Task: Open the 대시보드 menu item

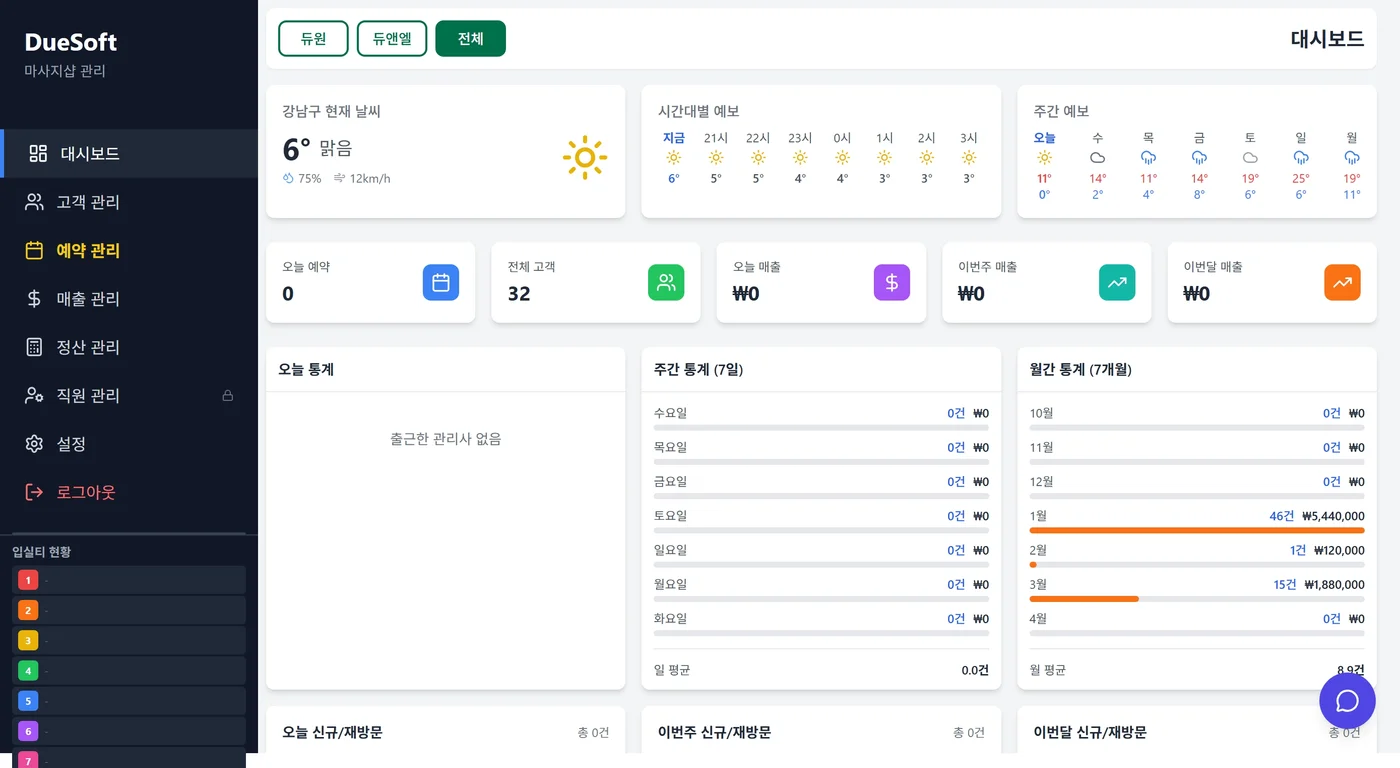Action: point(129,153)
